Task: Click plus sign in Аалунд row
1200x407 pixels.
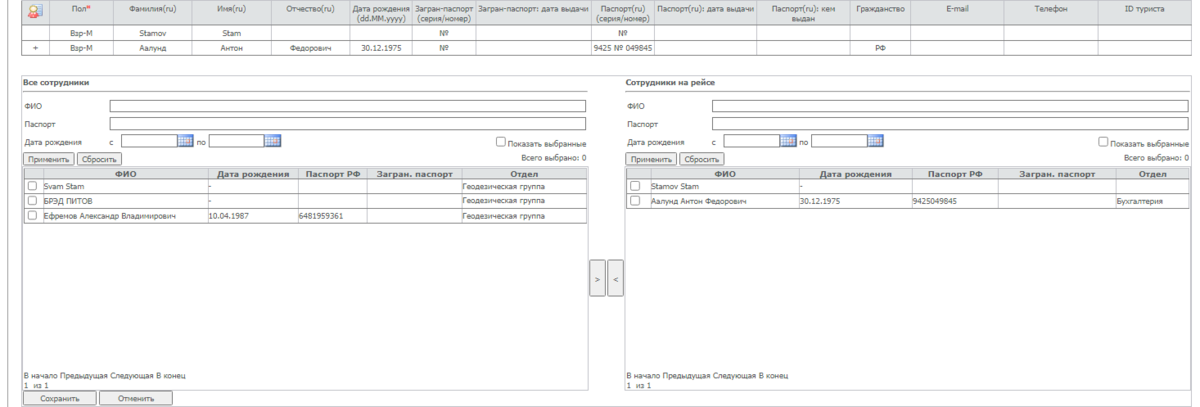Action: click(x=36, y=47)
